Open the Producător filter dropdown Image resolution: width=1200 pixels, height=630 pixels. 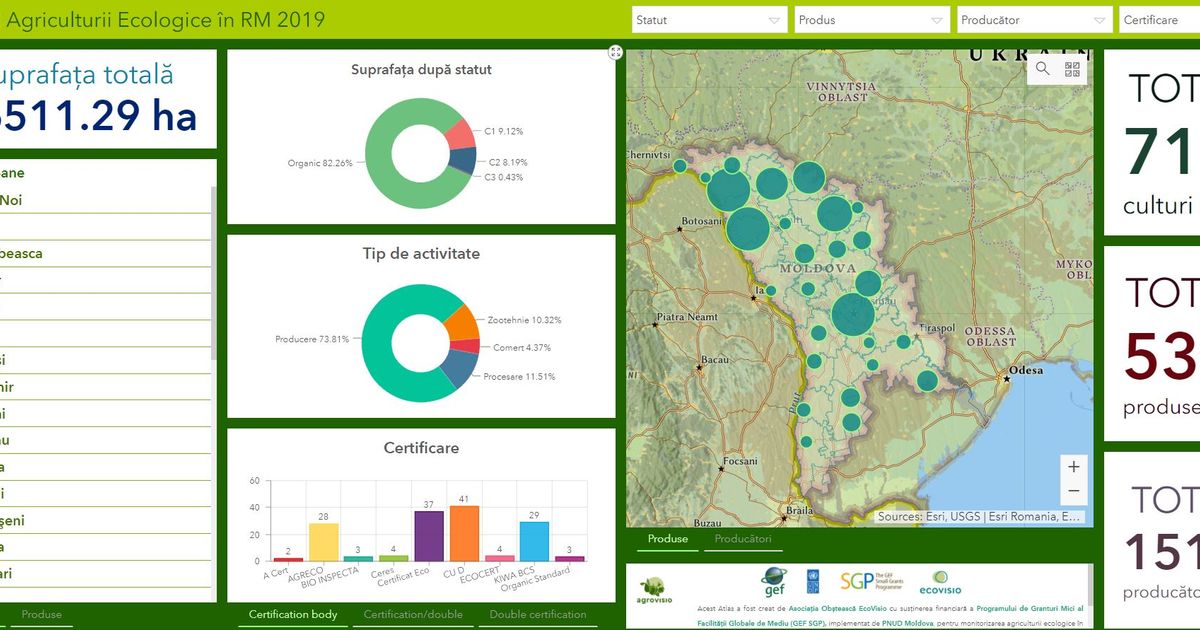click(1034, 20)
